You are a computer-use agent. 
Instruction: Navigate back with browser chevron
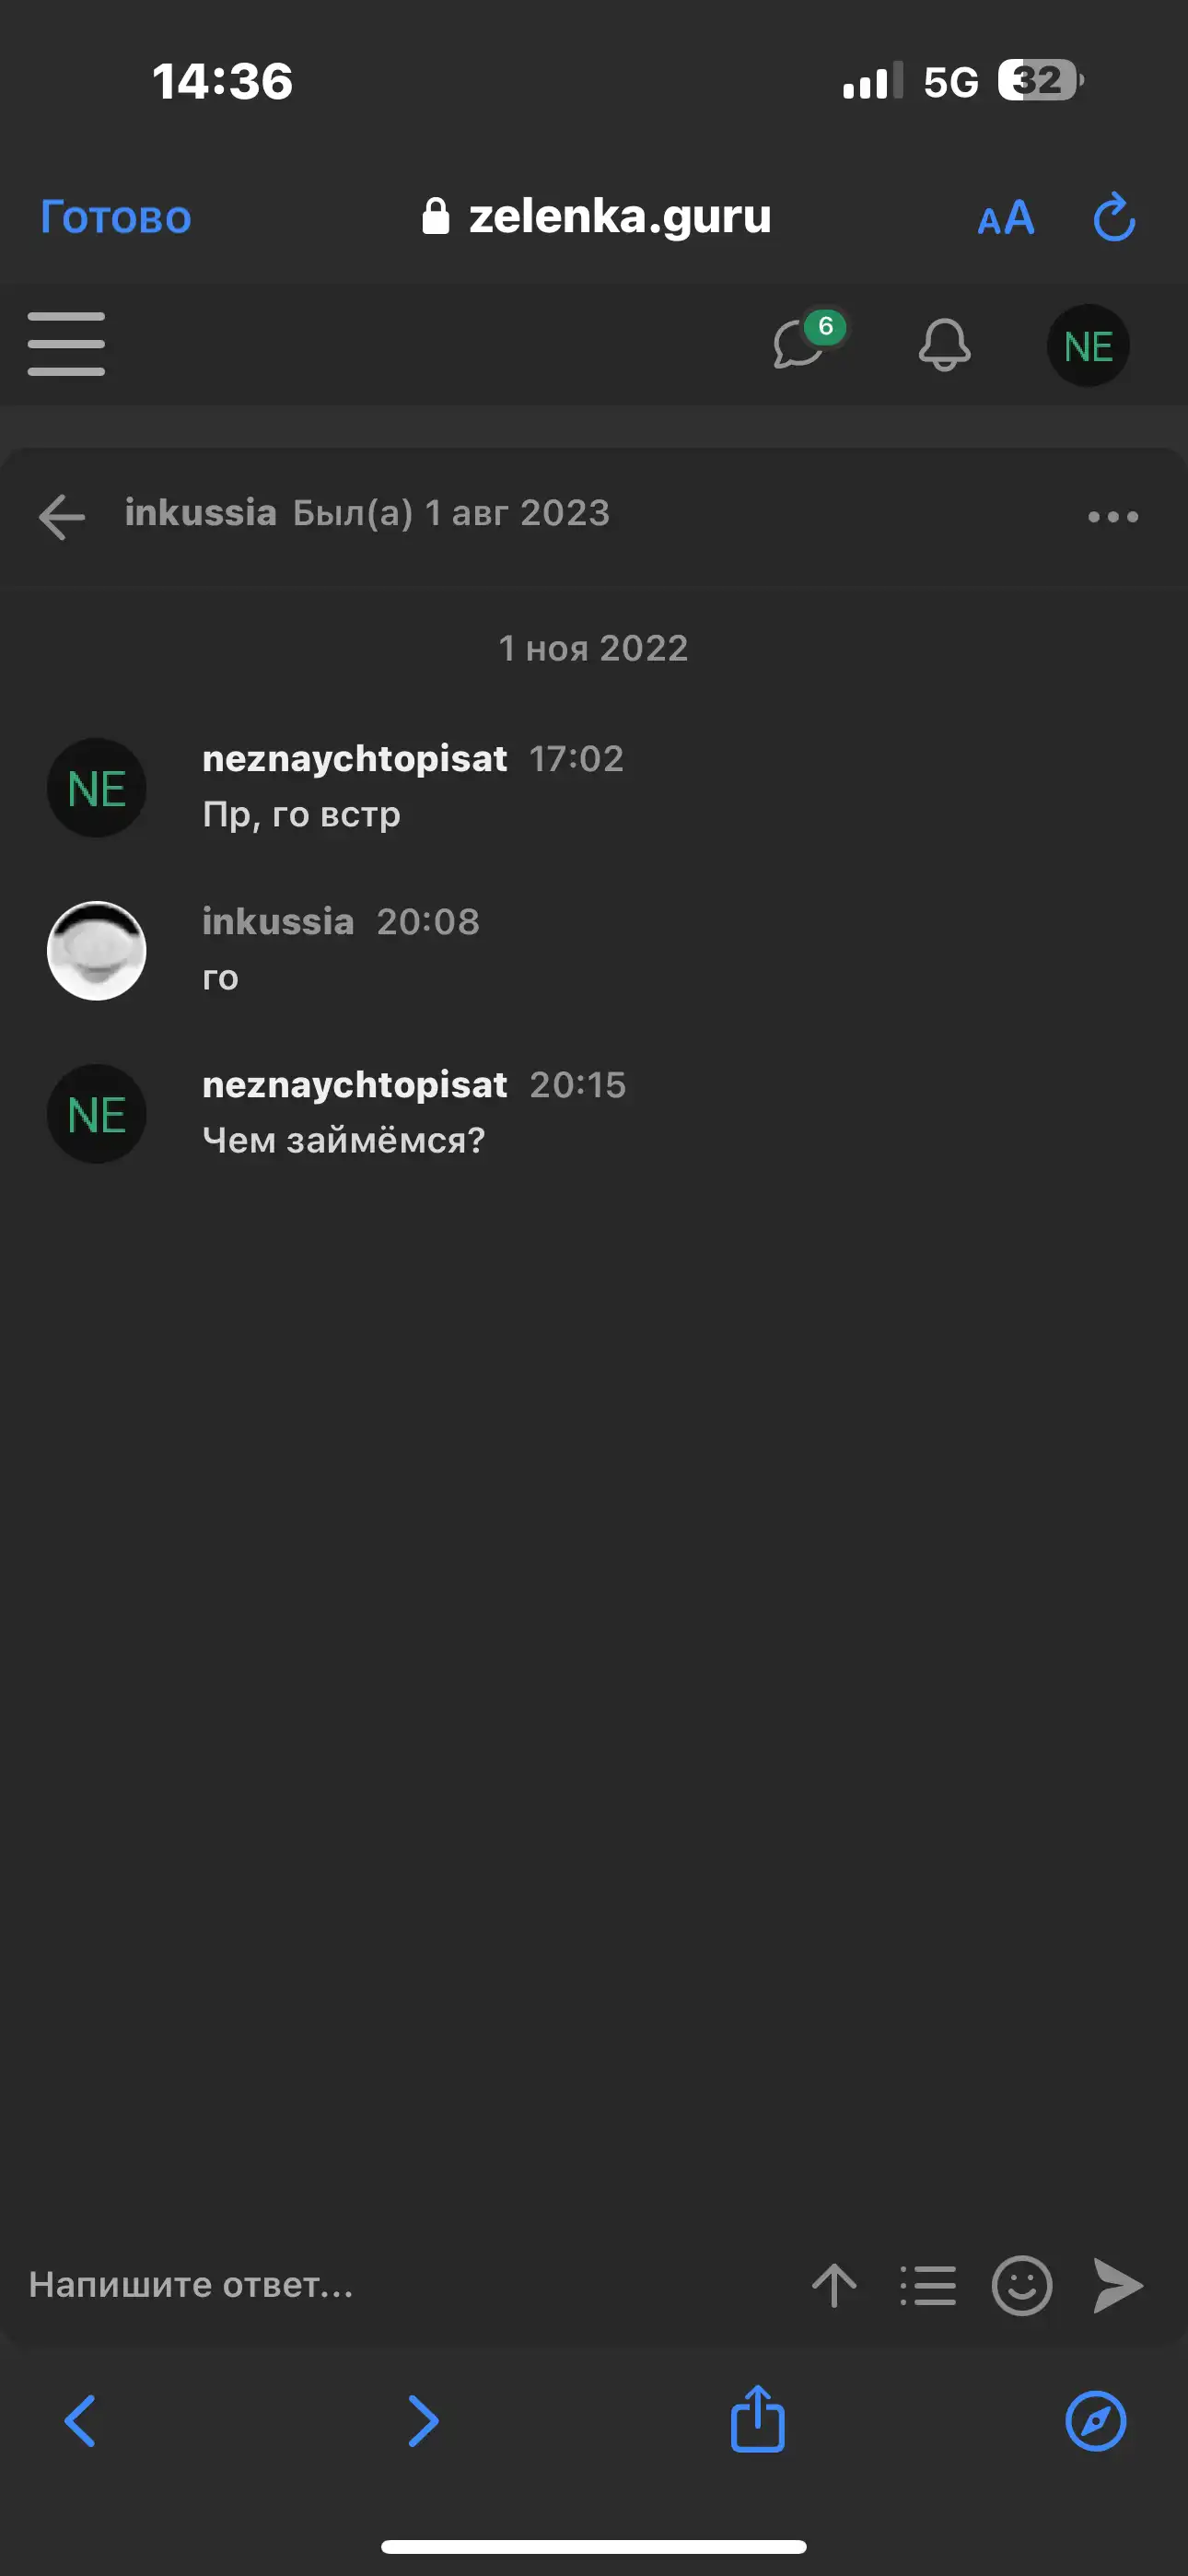click(80, 2421)
